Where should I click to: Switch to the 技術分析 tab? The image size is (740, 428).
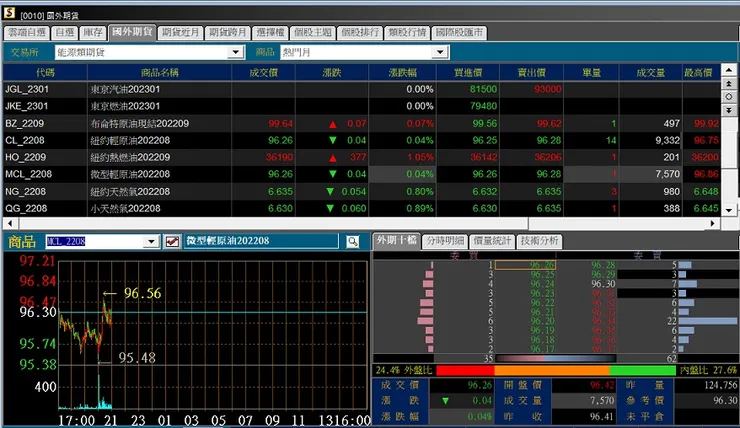tap(539, 241)
